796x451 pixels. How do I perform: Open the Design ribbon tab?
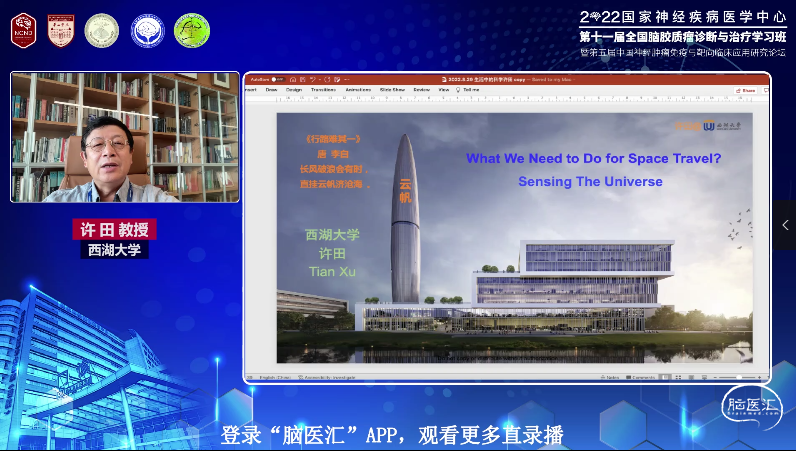[294, 90]
